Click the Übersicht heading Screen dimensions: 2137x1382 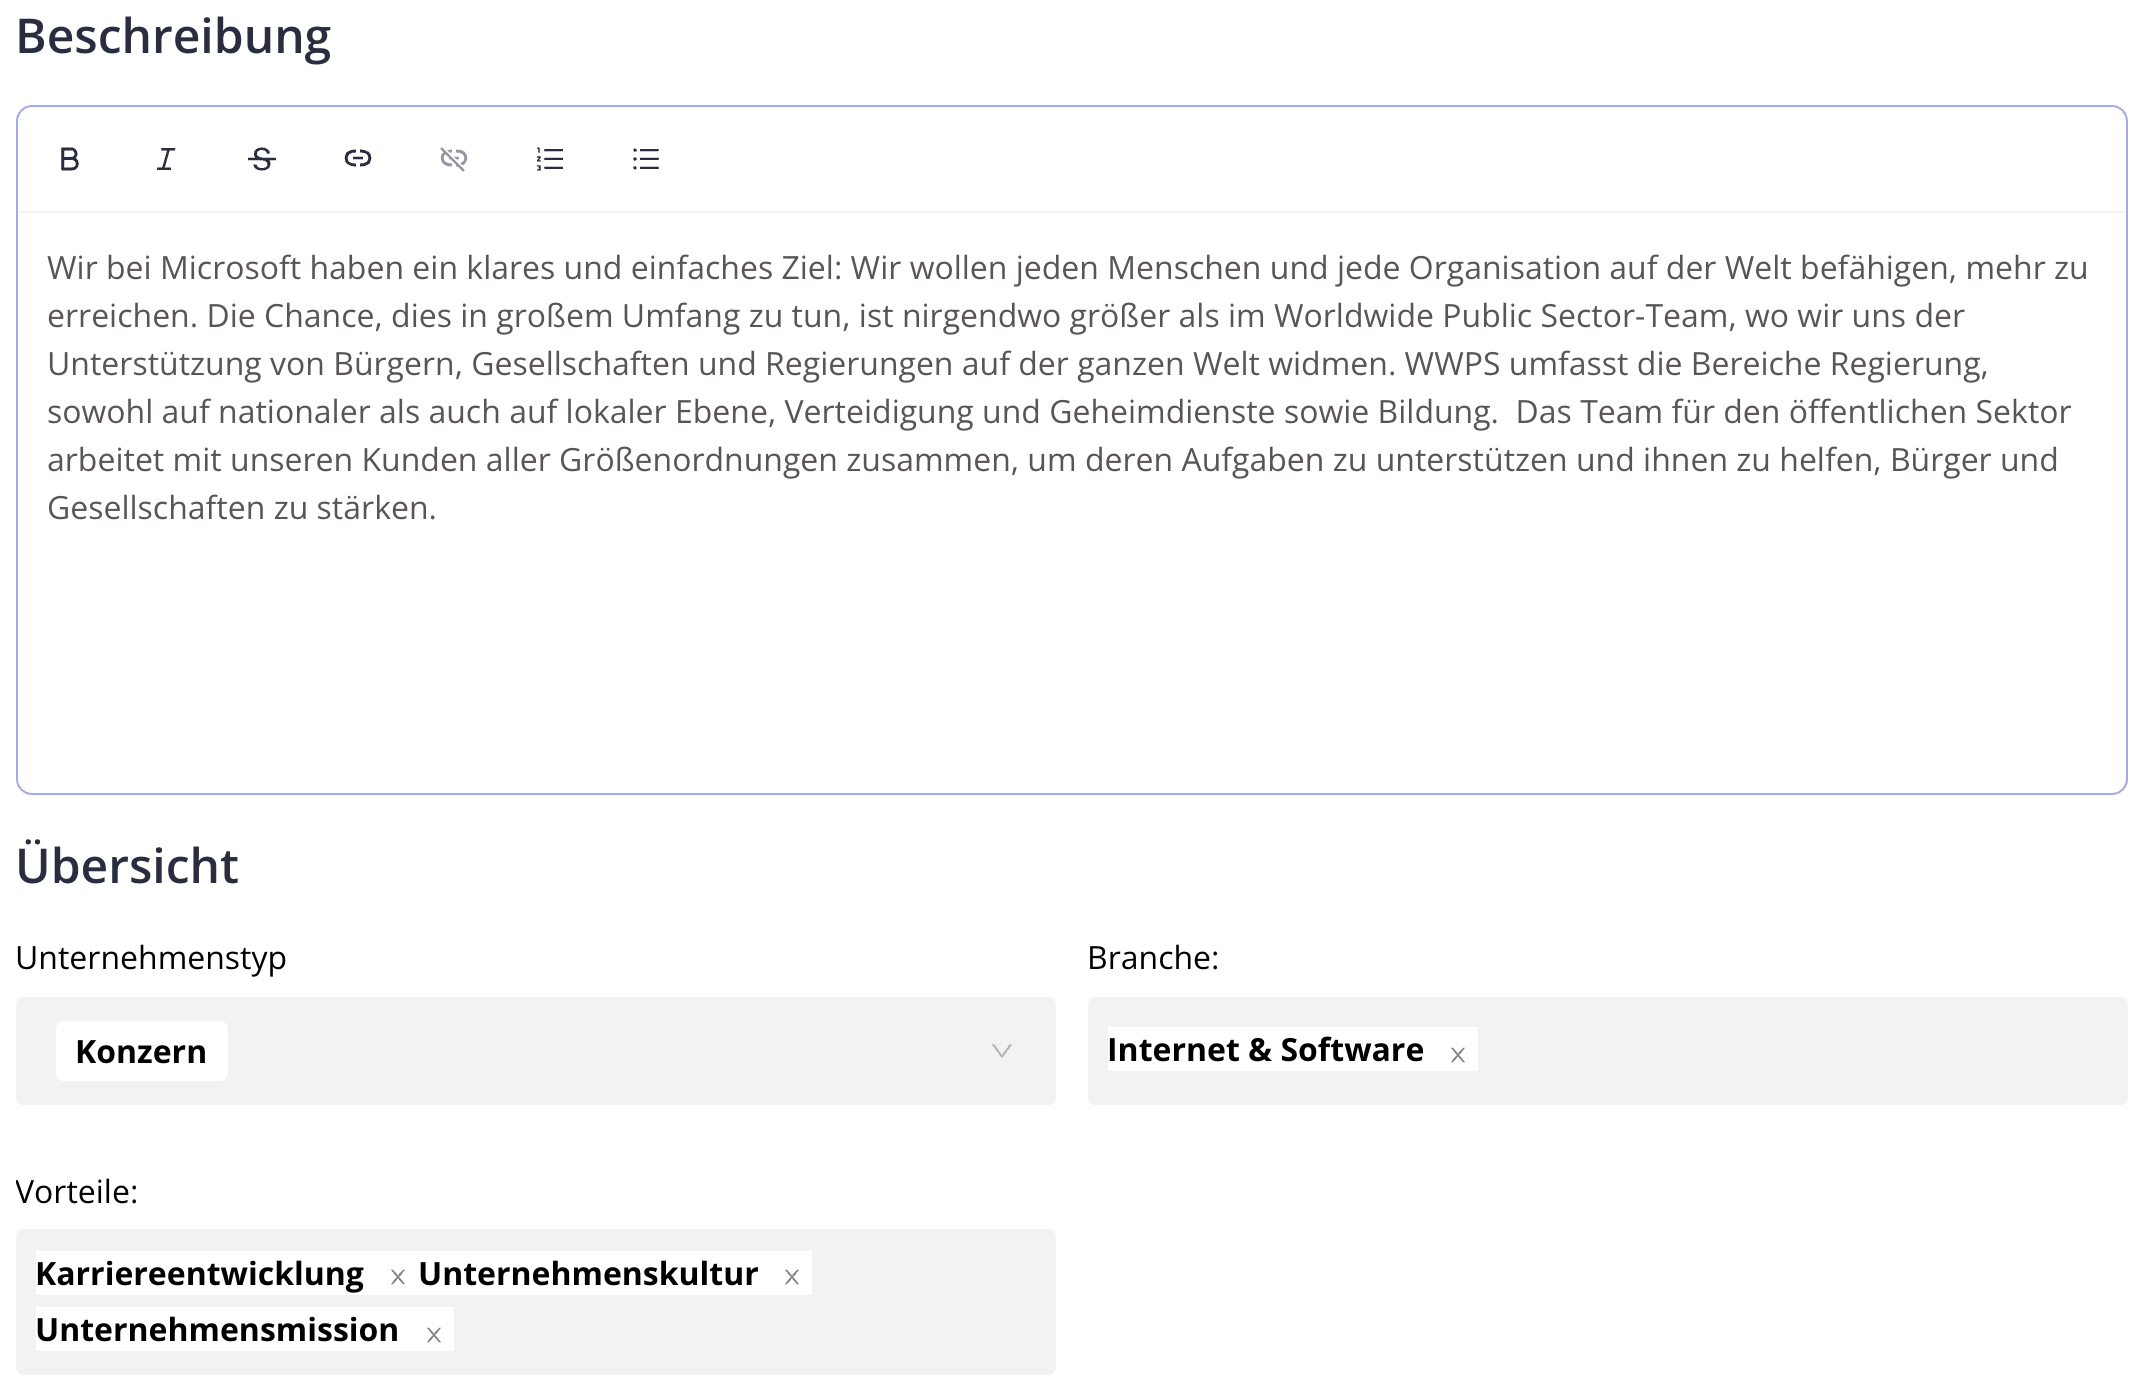pos(127,864)
